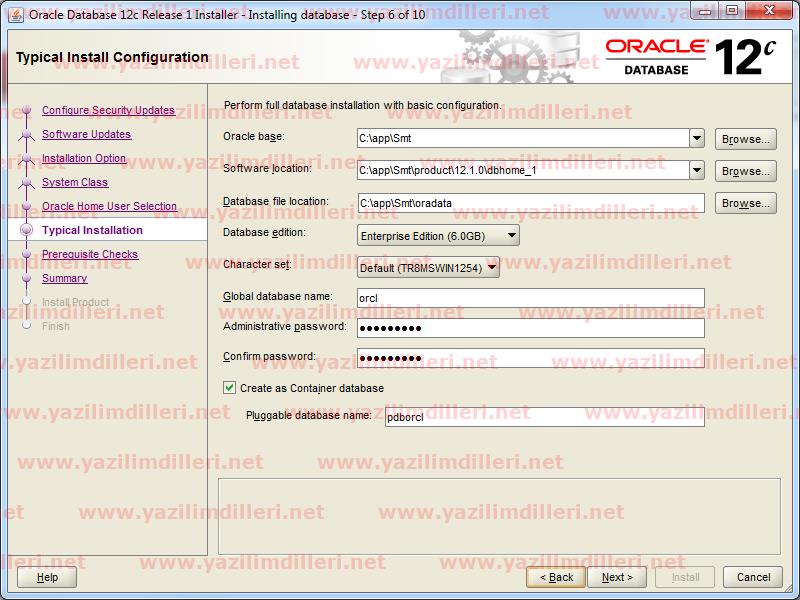Viewport: 800px width, 600px height.
Task: Open the Software Updates step
Action: [x=86, y=135]
